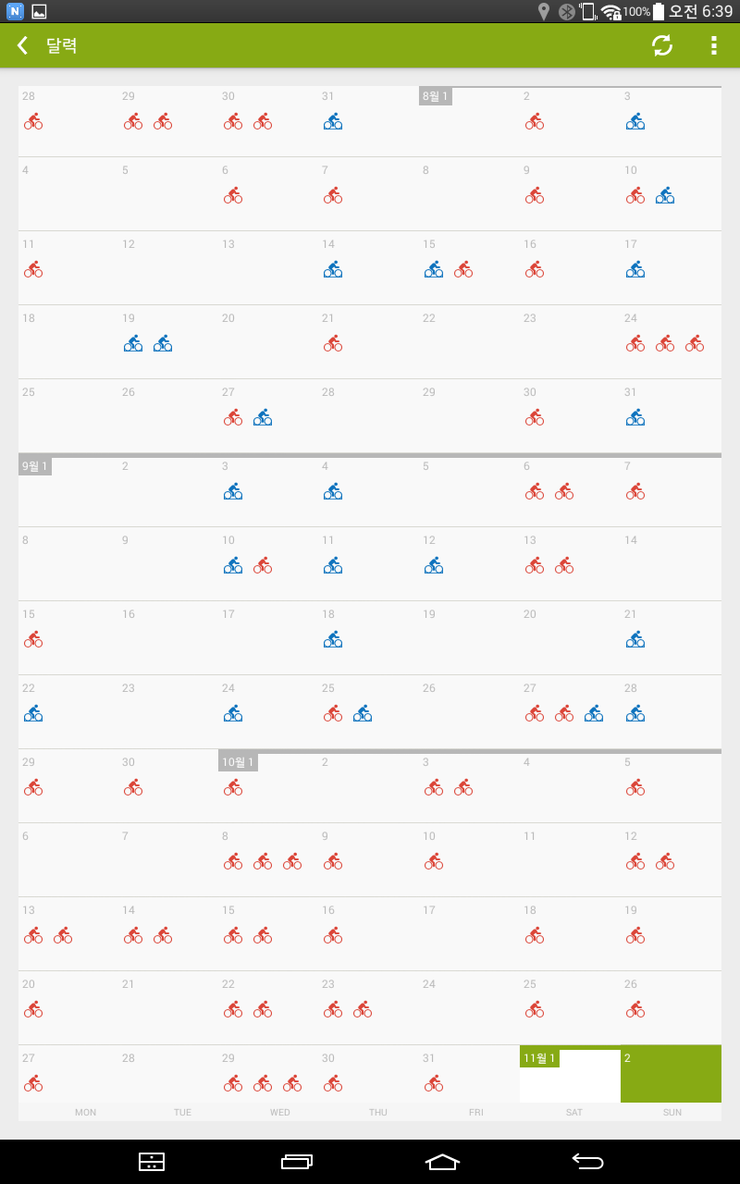Tap the sync refresh icon
740x1184 pixels.
pyautogui.click(x=662, y=45)
